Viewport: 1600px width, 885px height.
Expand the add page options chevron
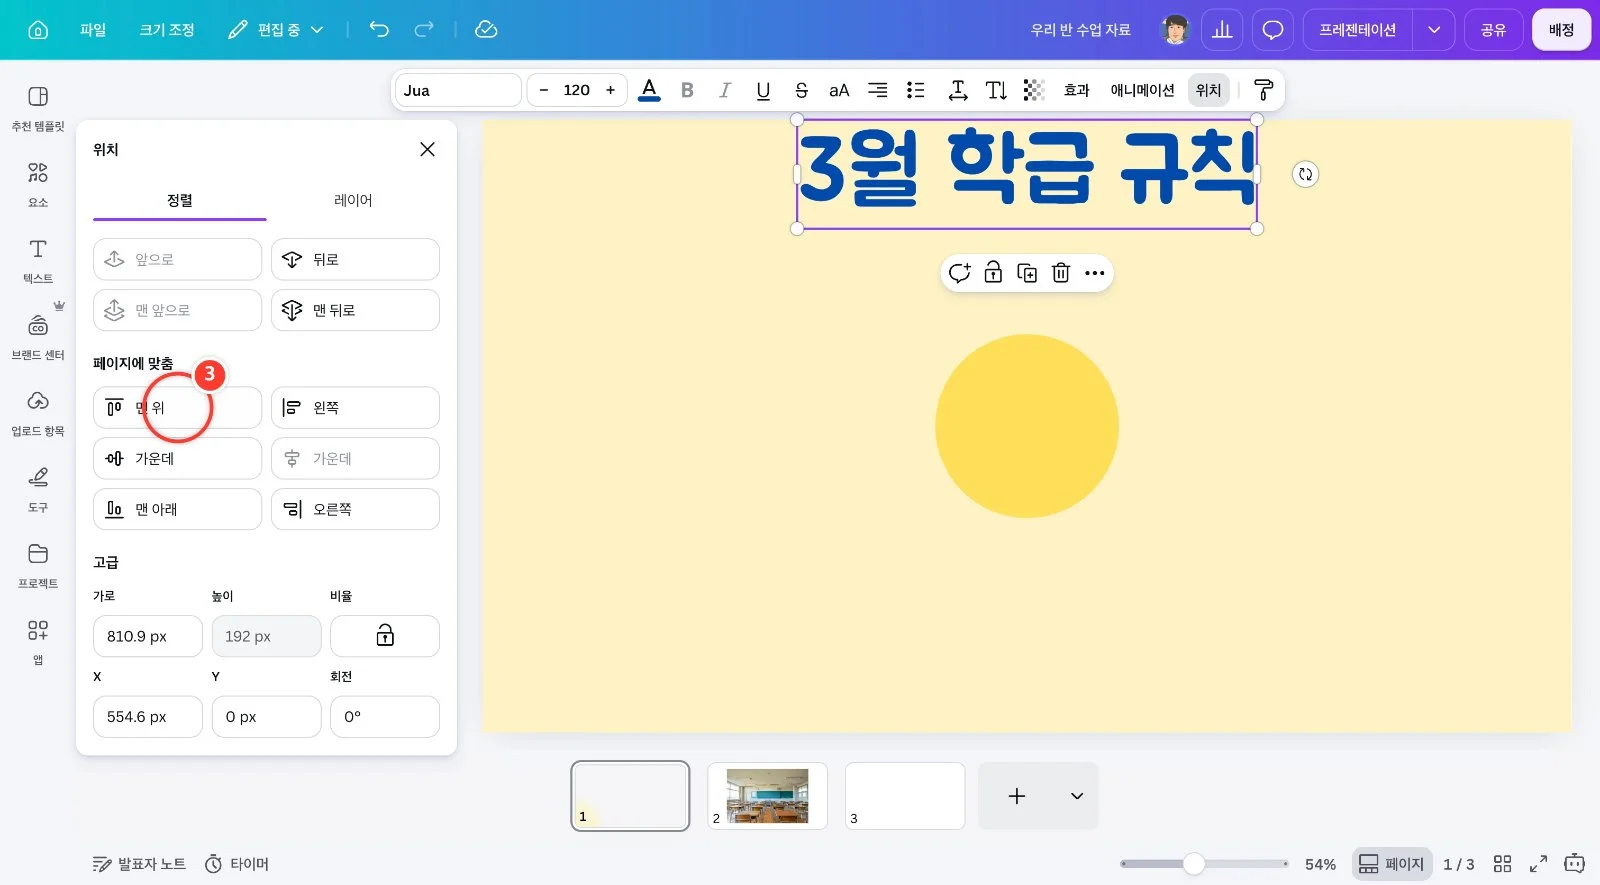coord(1076,796)
